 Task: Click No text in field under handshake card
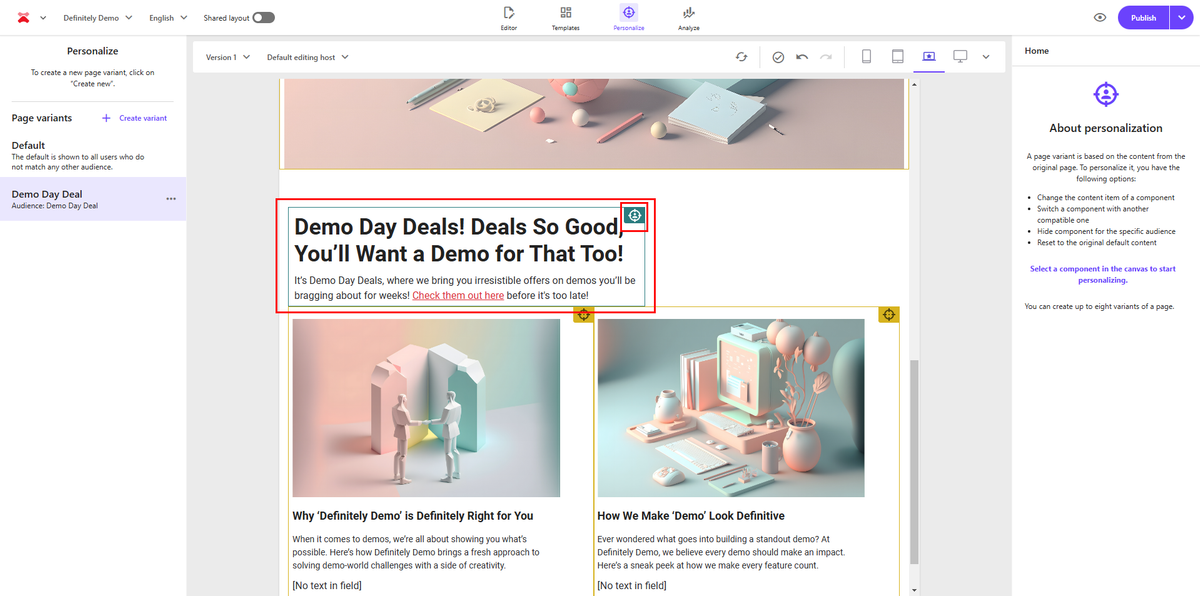(x=327, y=585)
